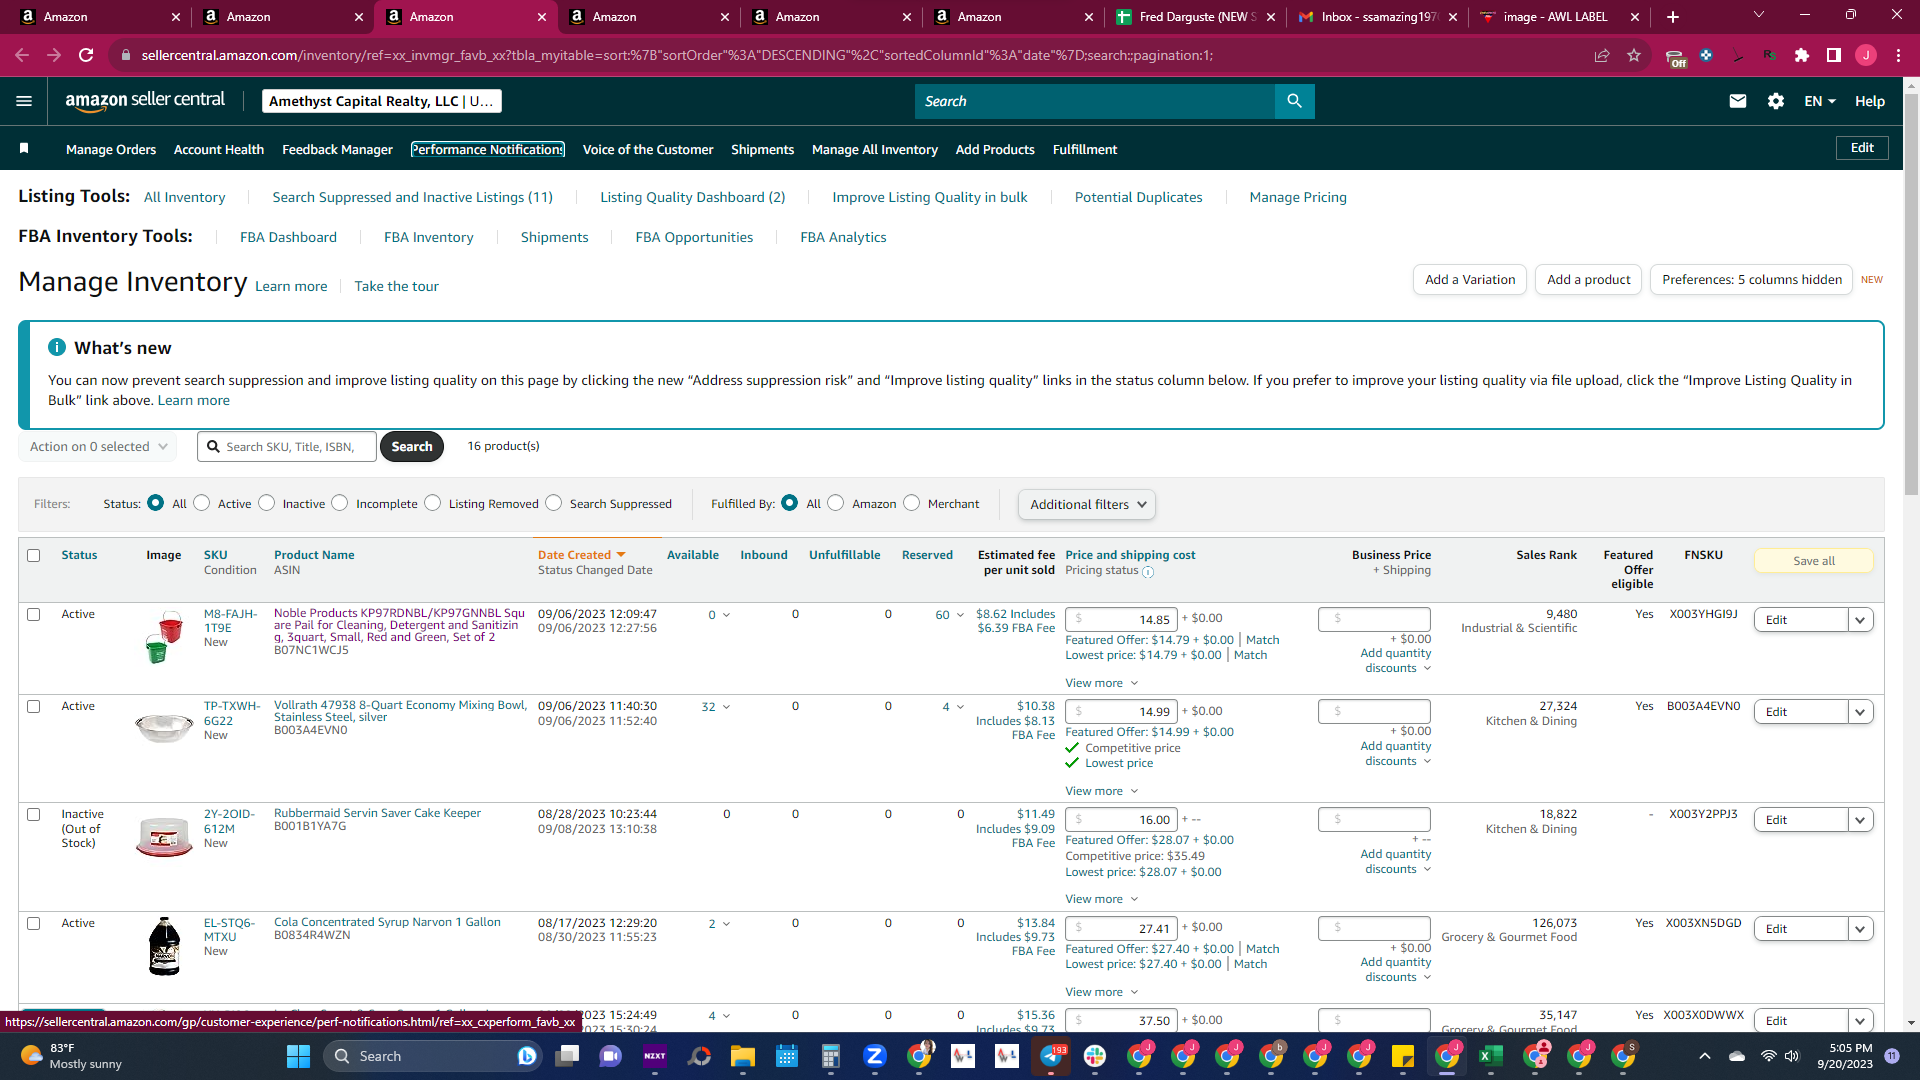This screenshot has width=1920, height=1080.
Task: Click the share page icon in address bar
Action: 1602,55
